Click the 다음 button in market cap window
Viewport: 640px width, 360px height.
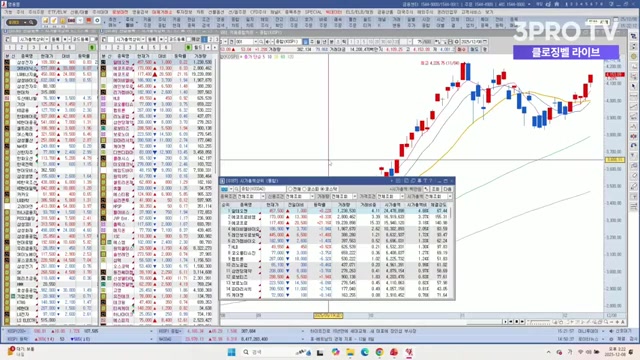click(447, 189)
